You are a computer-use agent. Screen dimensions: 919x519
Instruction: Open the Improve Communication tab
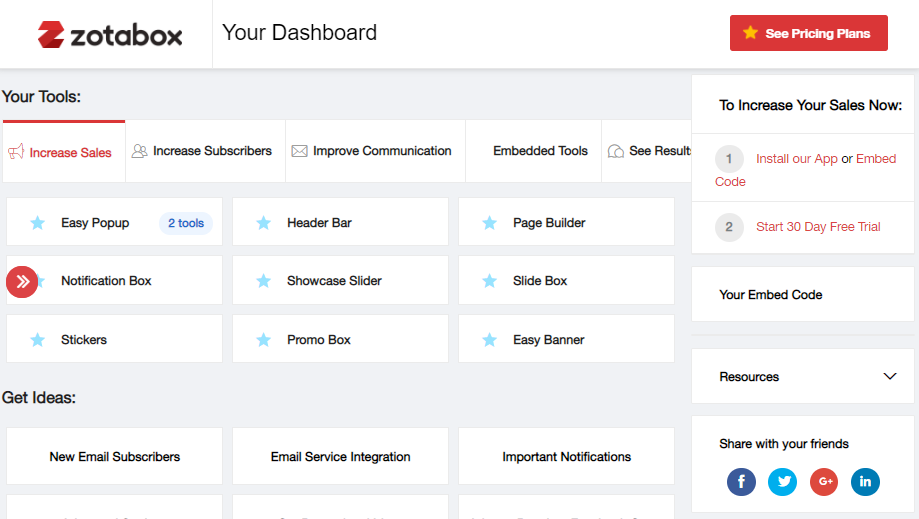click(376, 151)
